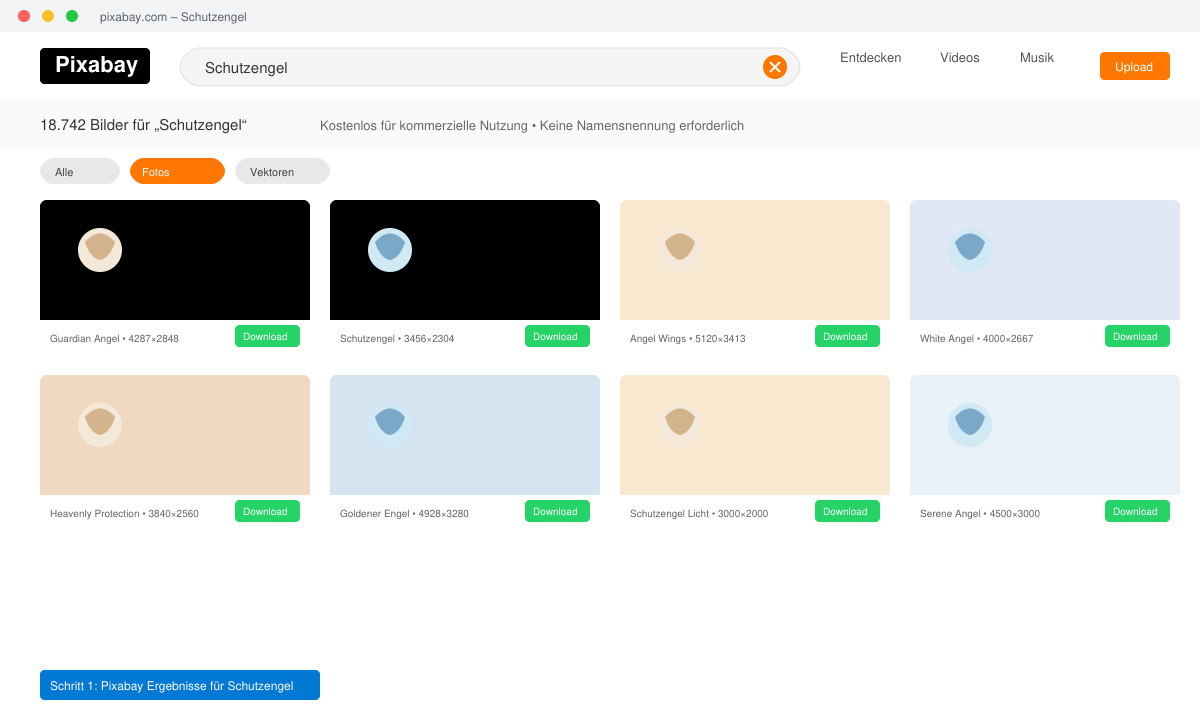Download the Guardian Angel image
This screenshot has height=720, width=1200.
[x=267, y=336]
